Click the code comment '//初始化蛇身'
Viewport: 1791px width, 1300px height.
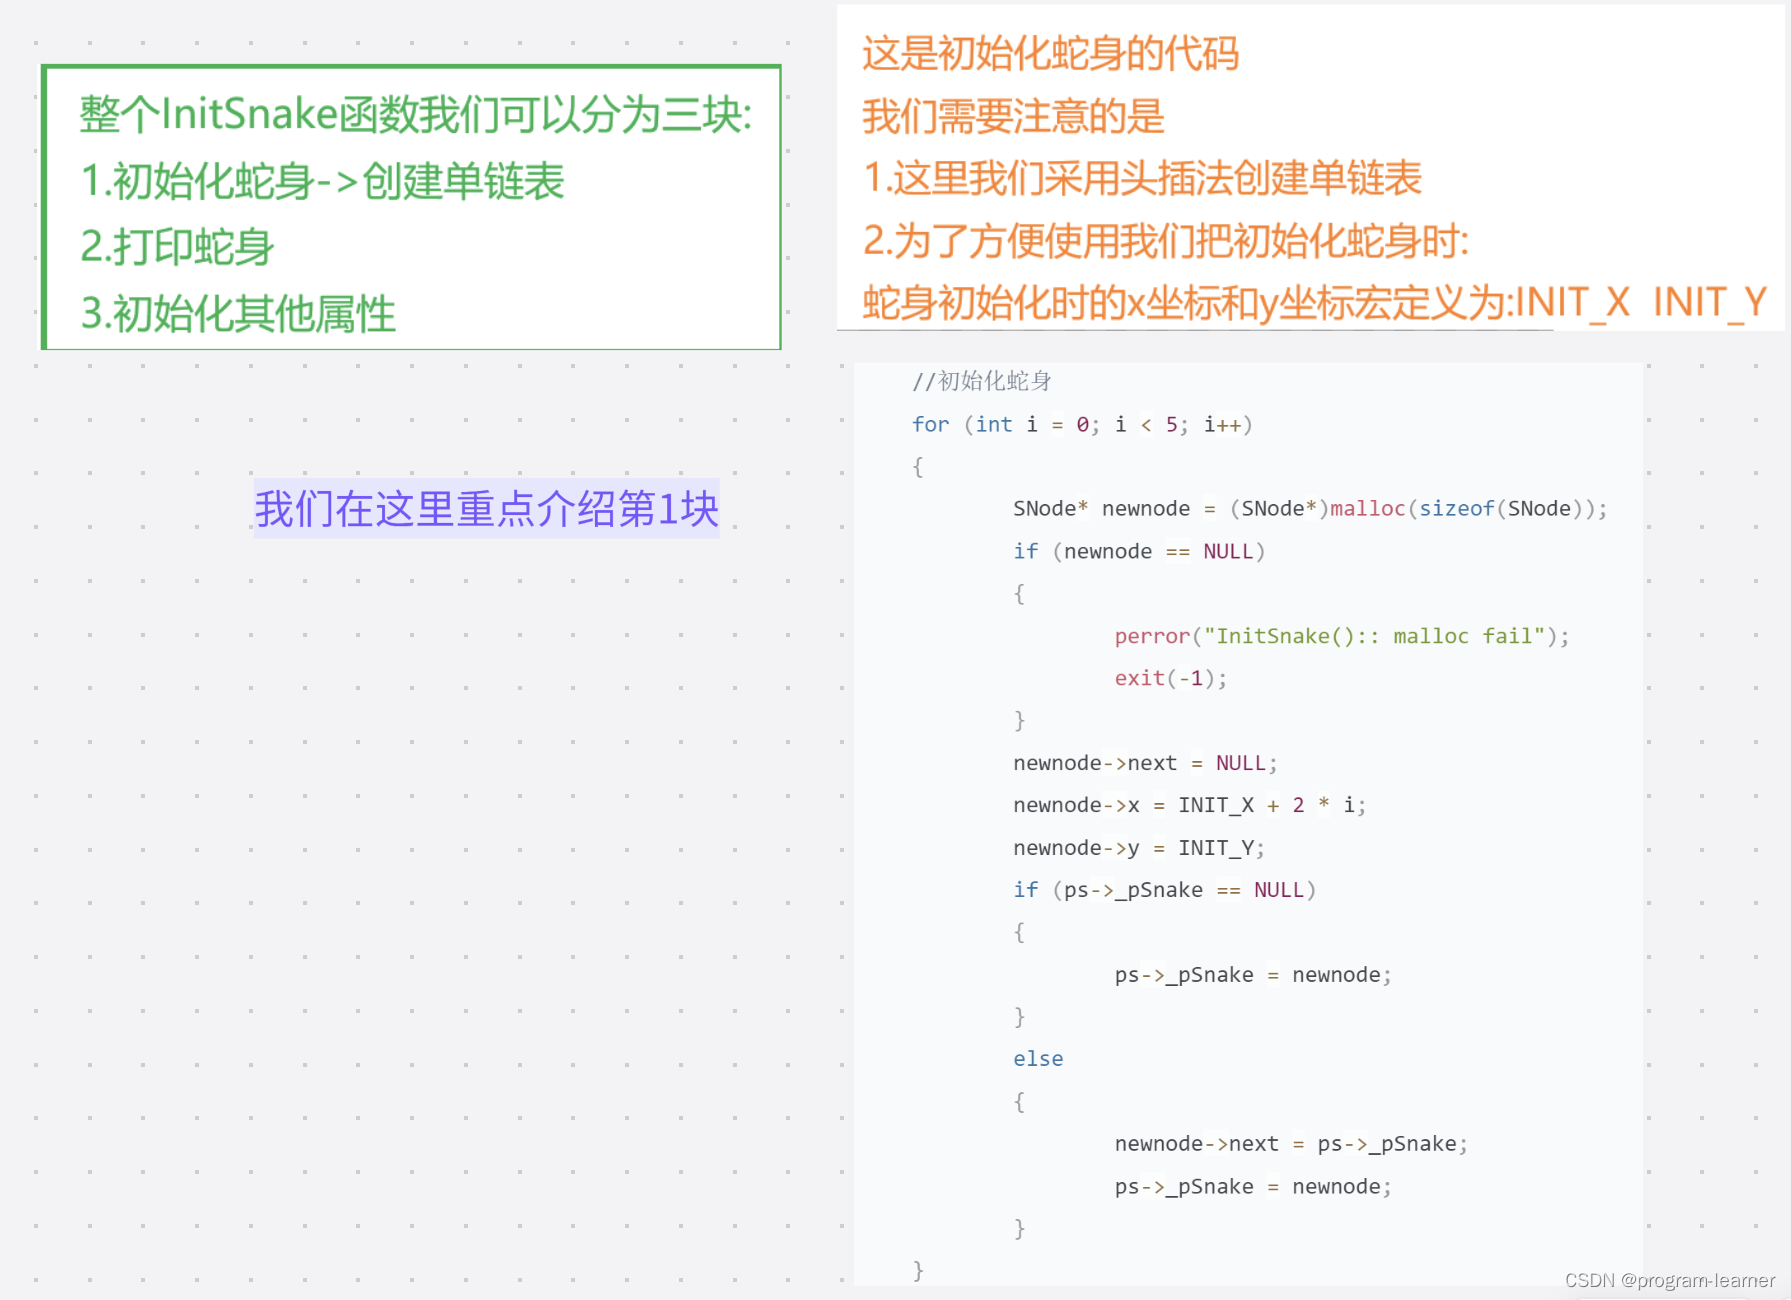982,381
